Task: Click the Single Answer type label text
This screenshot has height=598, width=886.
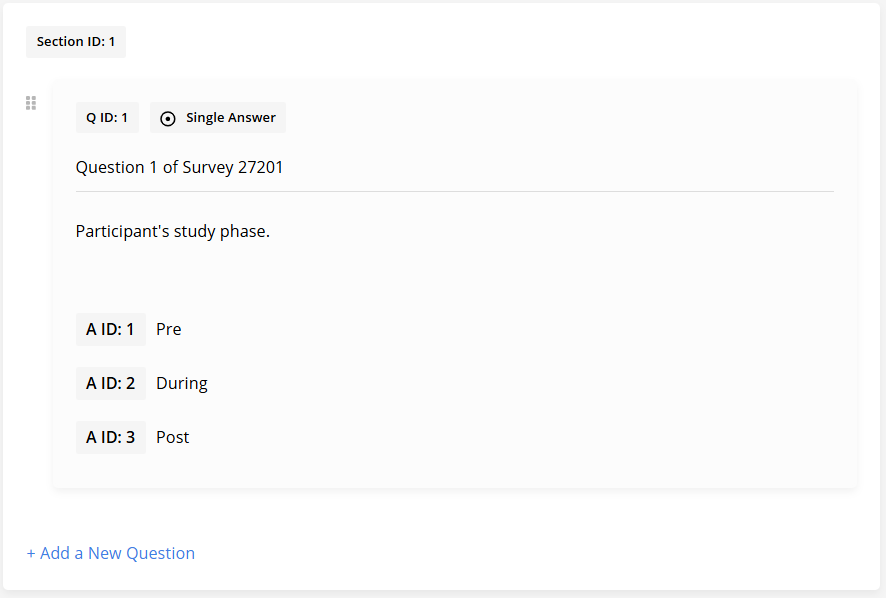Action: tap(231, 118)
